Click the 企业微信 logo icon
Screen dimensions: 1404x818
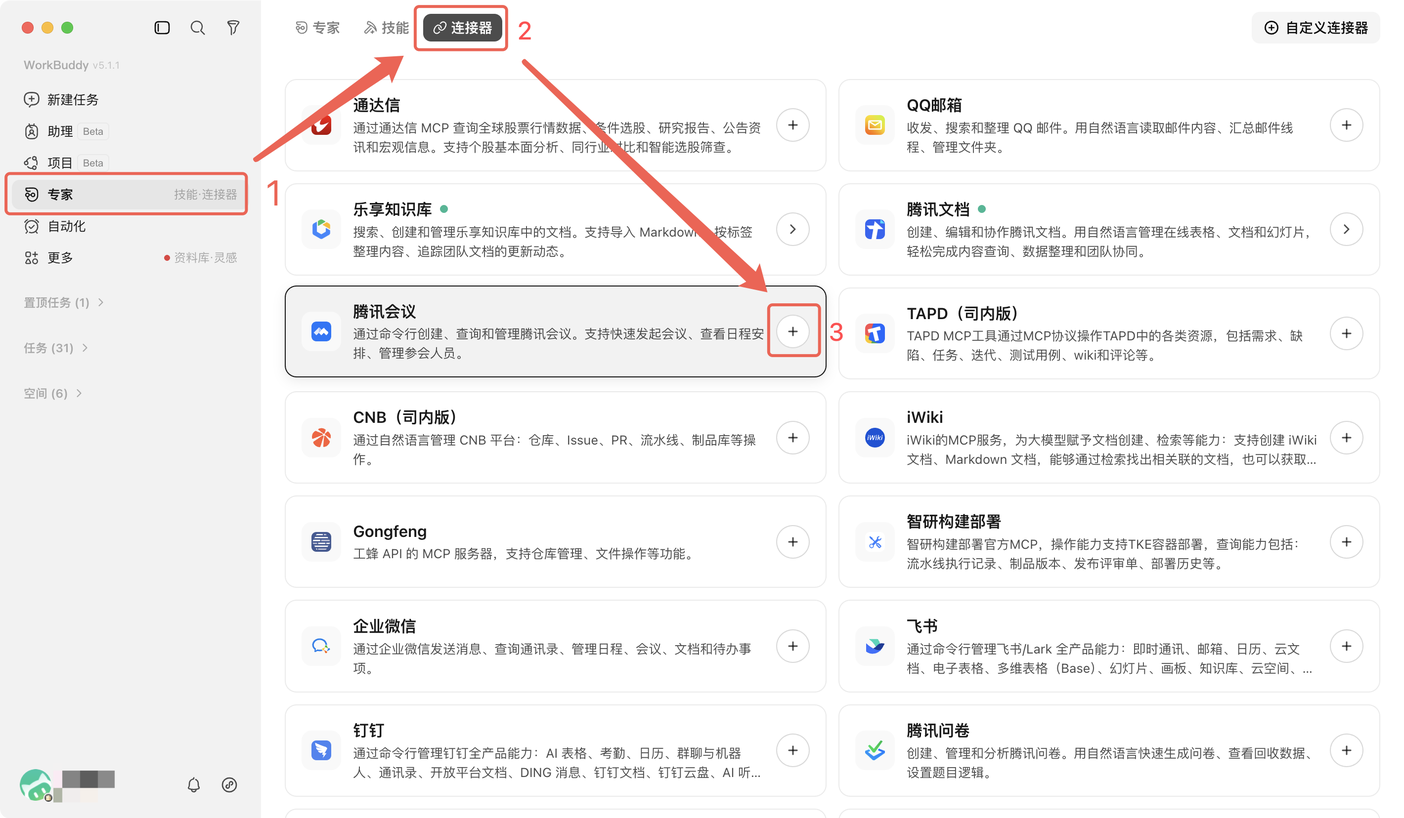pos(321,646)
